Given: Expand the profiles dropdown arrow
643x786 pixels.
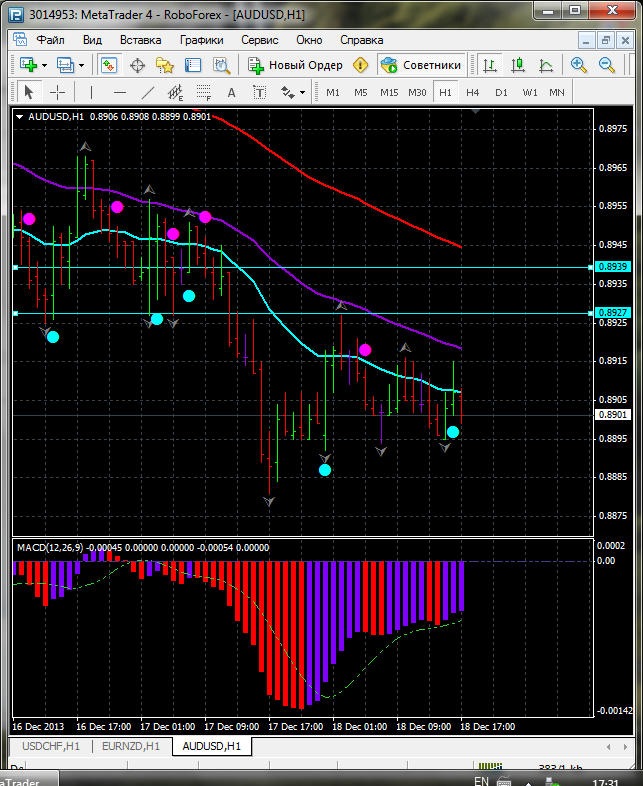Looking at the screenshot, I should pos(82,65).
